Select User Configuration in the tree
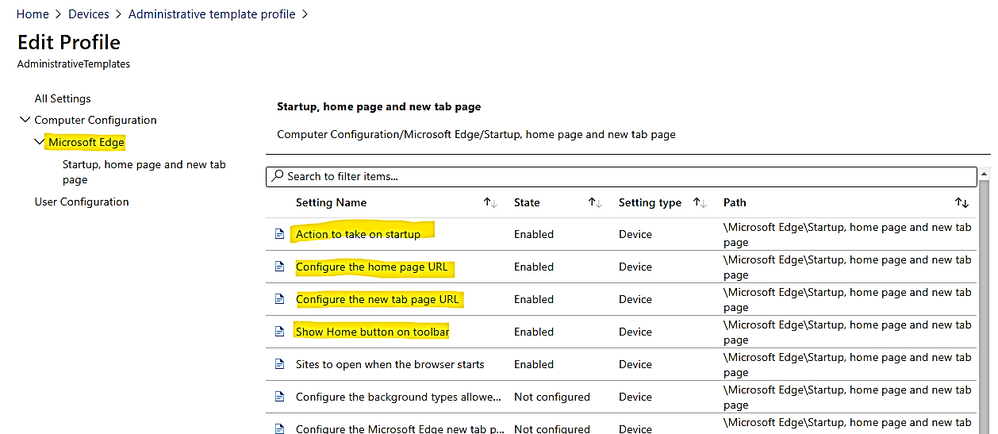998x434 pixels. [x=81, y=202]
